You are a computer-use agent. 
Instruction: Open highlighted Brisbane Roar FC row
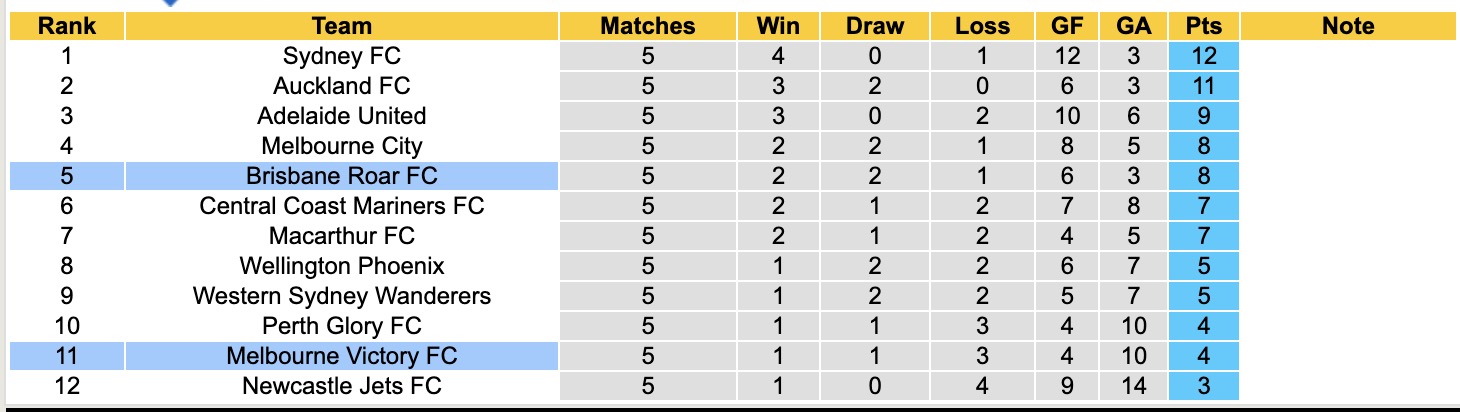[x=341, y=176]
